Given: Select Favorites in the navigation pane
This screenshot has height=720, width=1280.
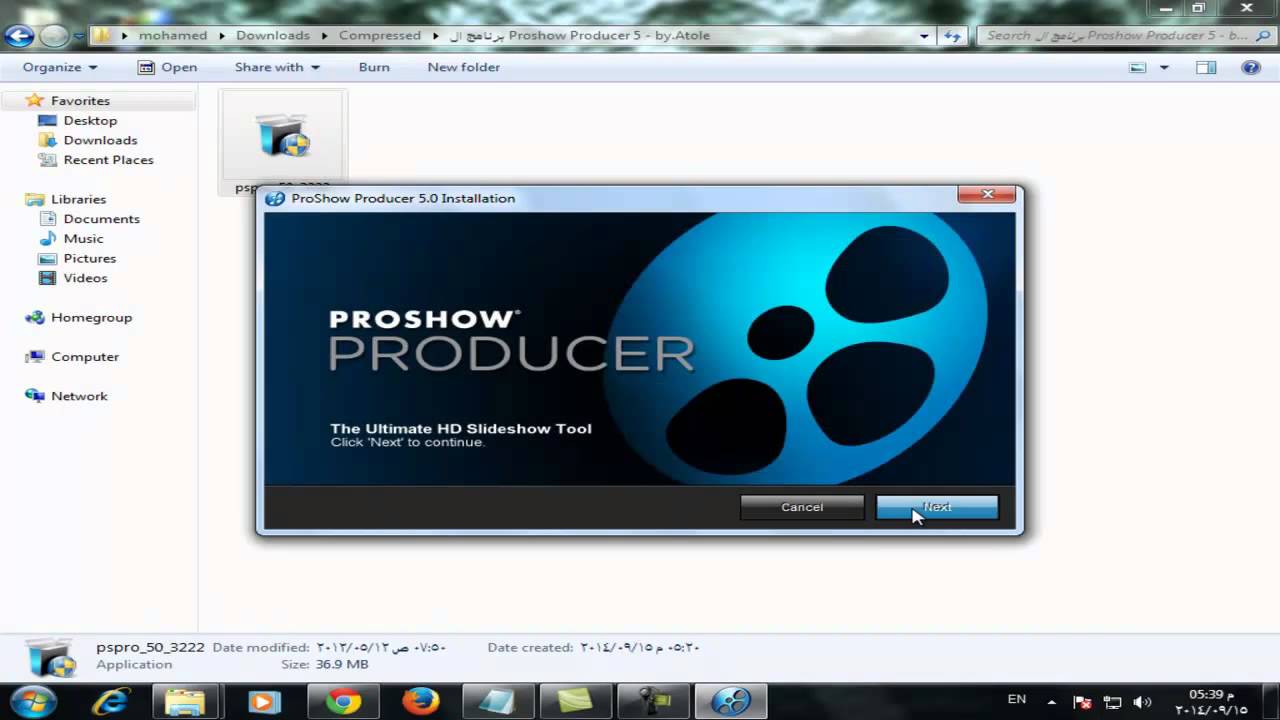Looking at the screenshot, I should pos(80,101).
